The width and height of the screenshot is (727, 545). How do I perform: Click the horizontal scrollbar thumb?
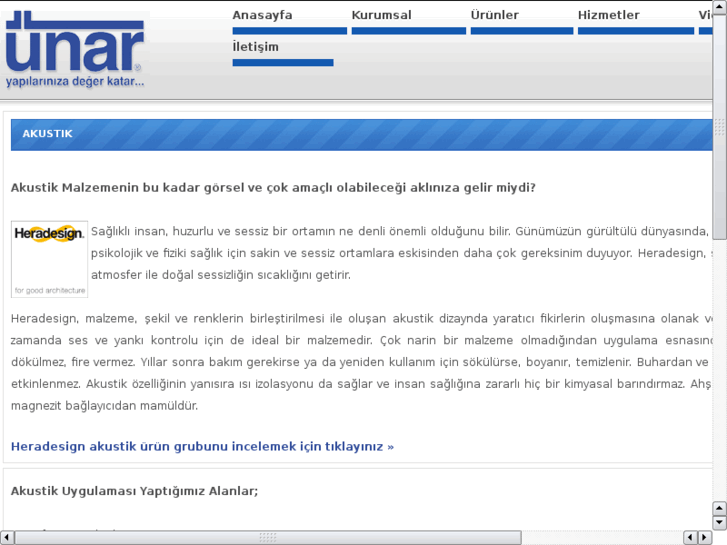(x=268, y=537)
